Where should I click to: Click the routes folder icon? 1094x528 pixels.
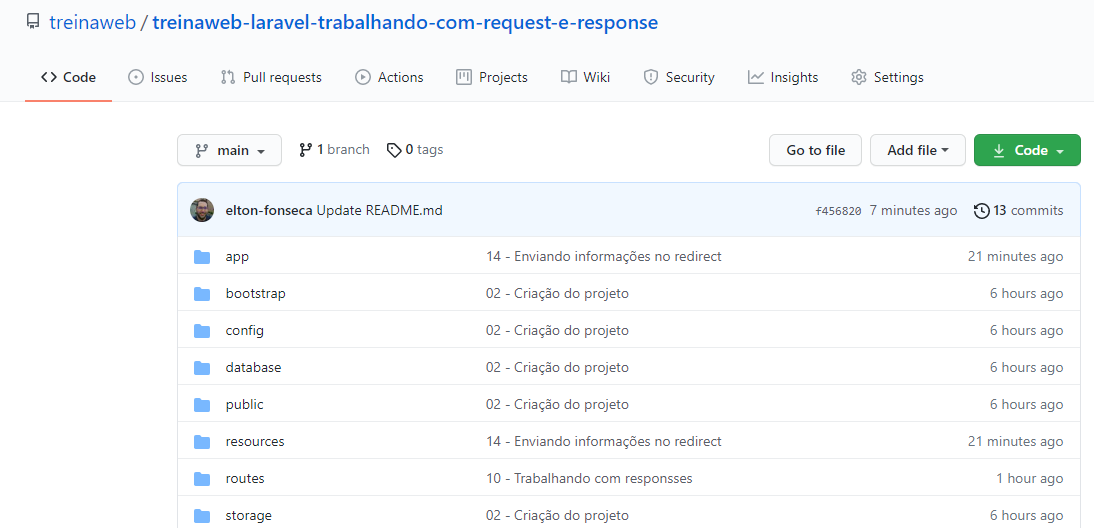202,479
